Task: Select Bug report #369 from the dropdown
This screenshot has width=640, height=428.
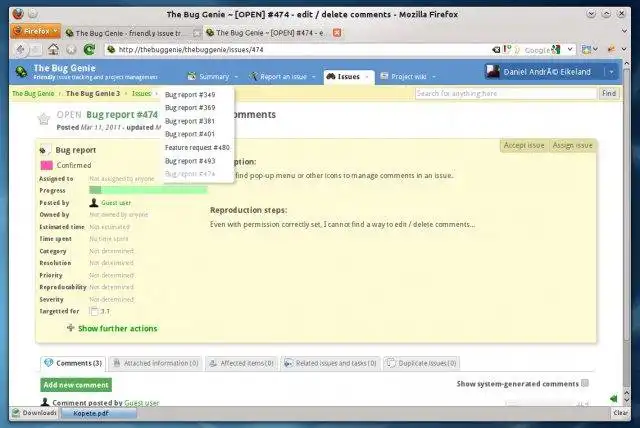Action: [190, 108]
